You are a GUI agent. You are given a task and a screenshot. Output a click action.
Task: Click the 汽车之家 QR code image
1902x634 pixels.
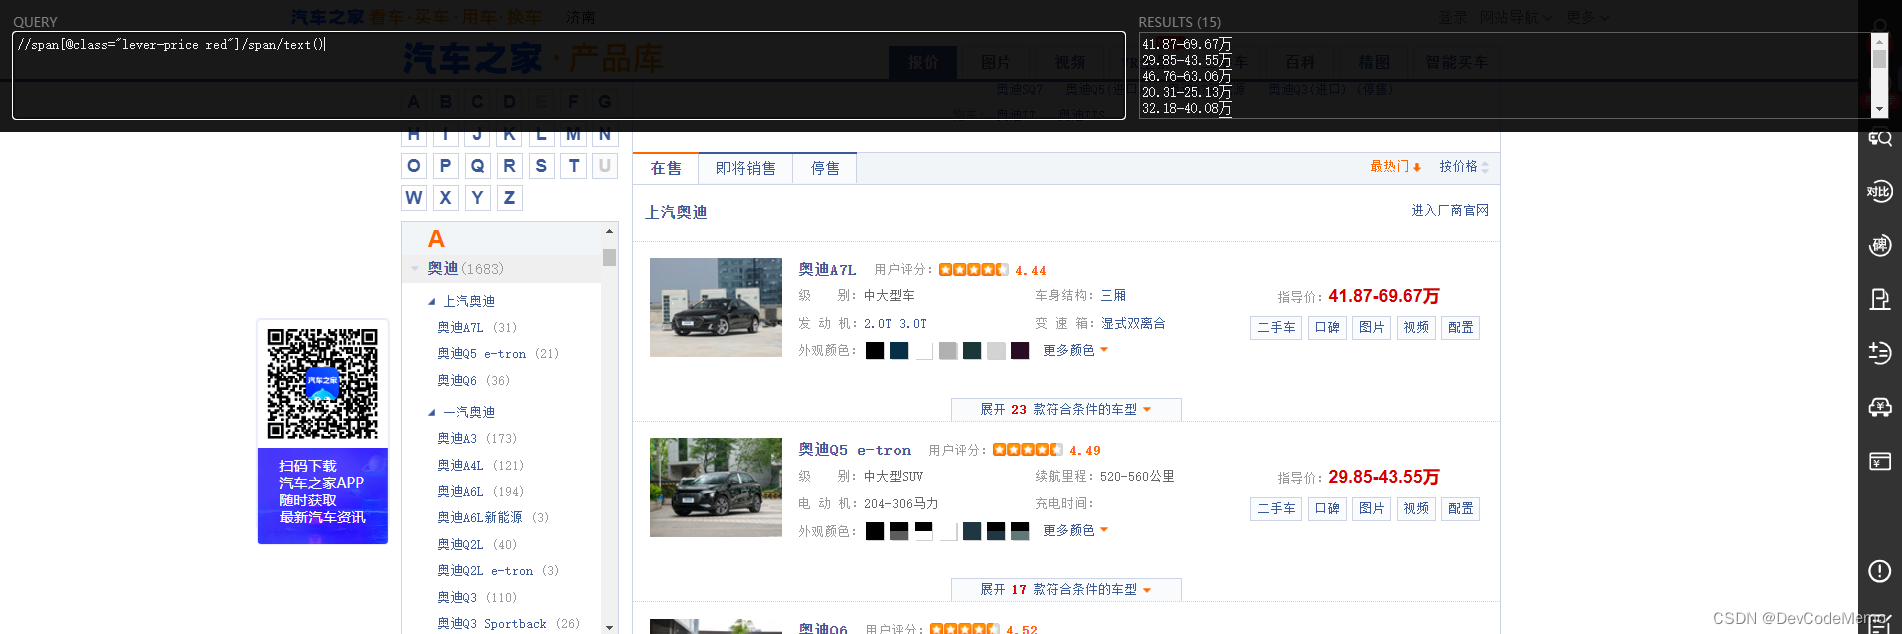coord(322,384)
